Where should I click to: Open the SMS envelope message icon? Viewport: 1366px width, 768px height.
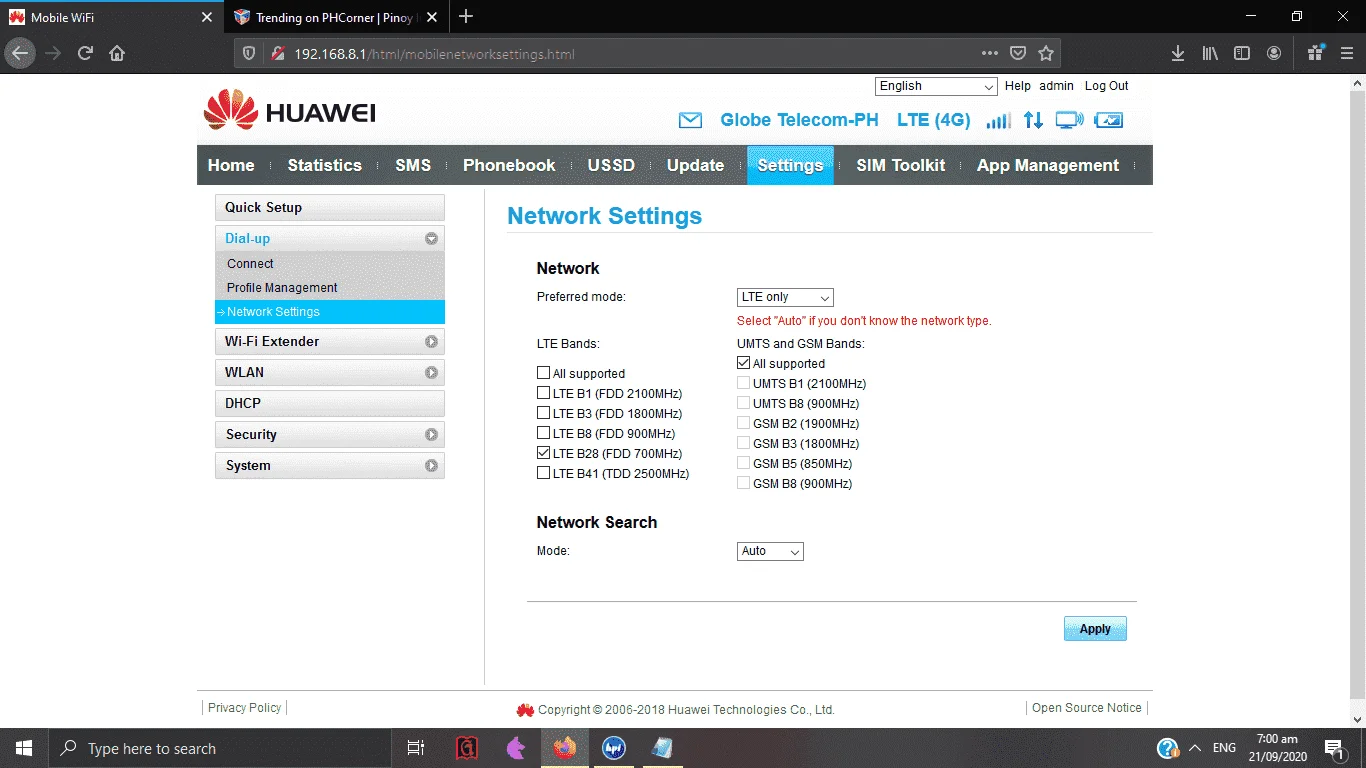(690, 120)
